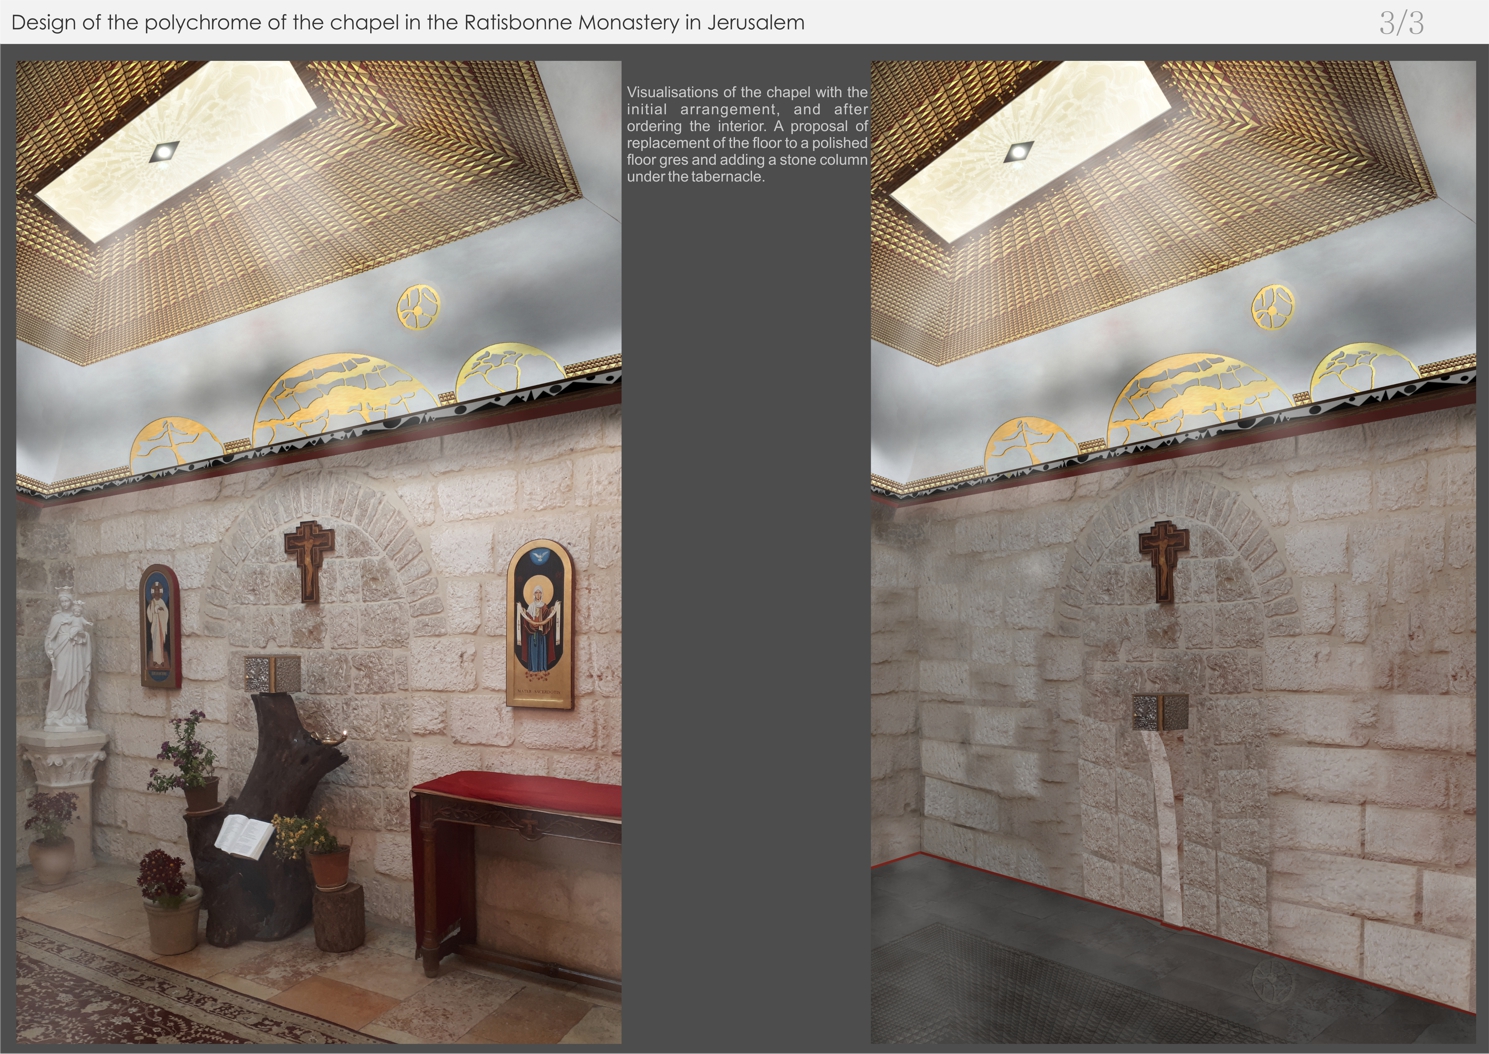Viewport: 1489px width, 1054px height.
Task: Click the round gold ornament in the right image
Action: coord(1273,305)
